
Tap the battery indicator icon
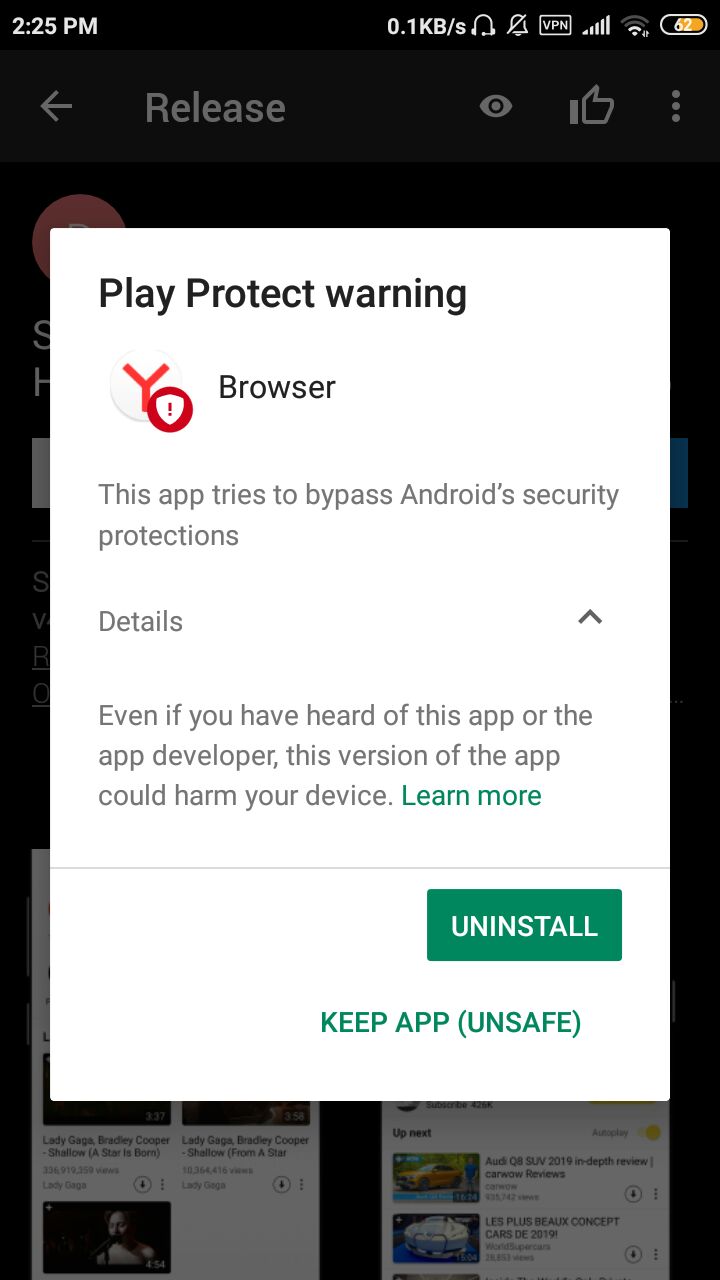(x=683, y=26)
